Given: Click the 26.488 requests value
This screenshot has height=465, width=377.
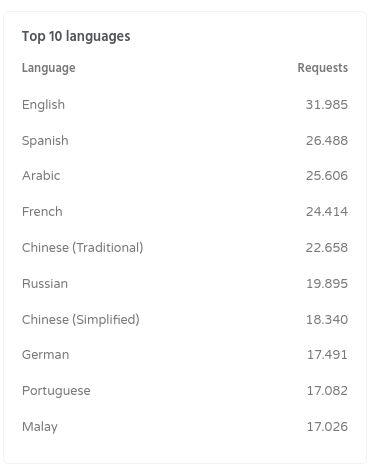Looking at the screenshot, I should [x=327, y=140].
